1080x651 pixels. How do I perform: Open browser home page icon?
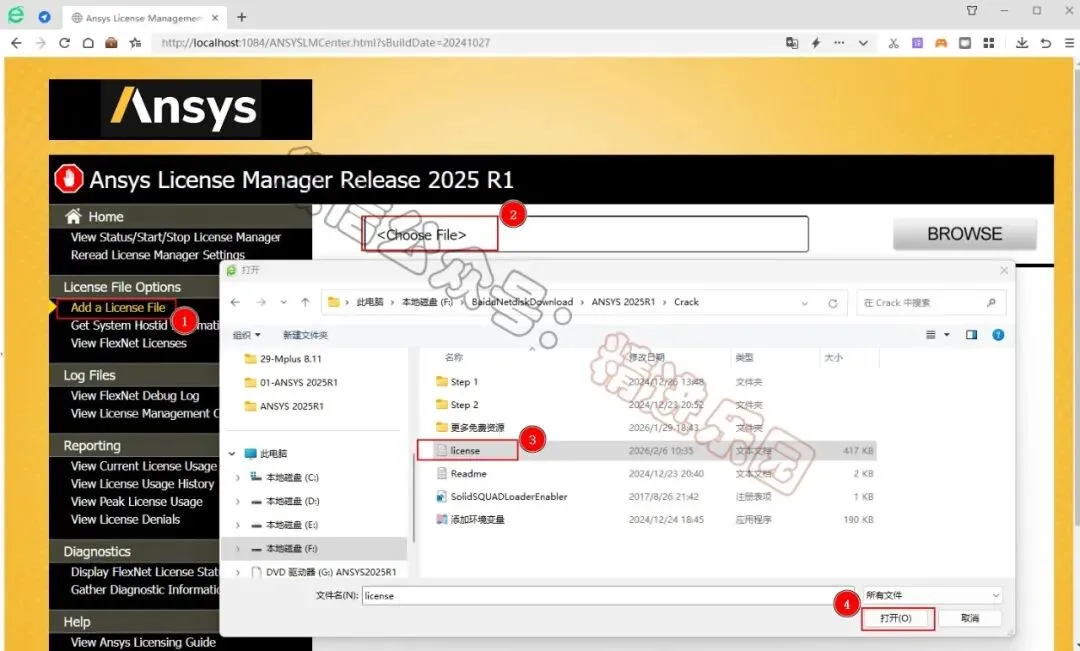pyautogui.click(x=88, y=43)
